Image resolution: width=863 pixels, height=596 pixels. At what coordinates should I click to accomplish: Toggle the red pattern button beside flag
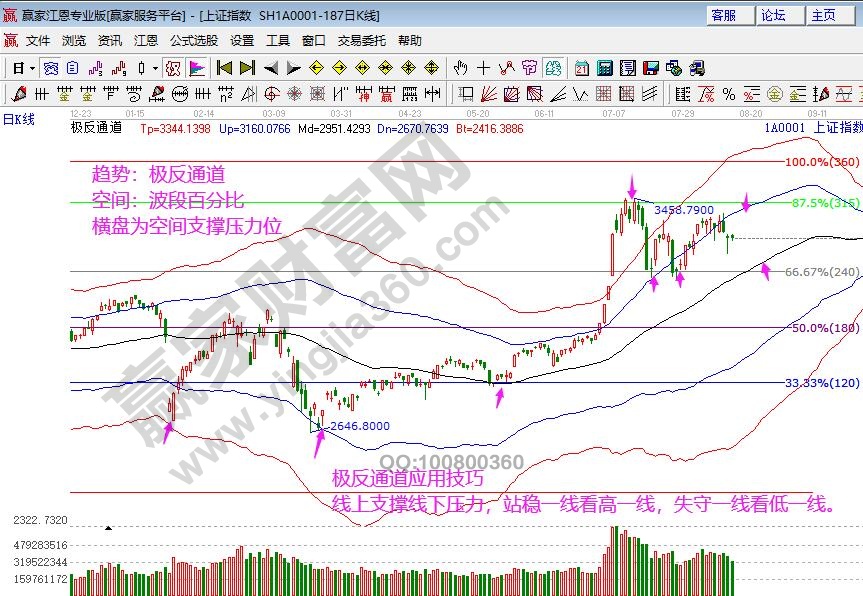tap(172, 68)
